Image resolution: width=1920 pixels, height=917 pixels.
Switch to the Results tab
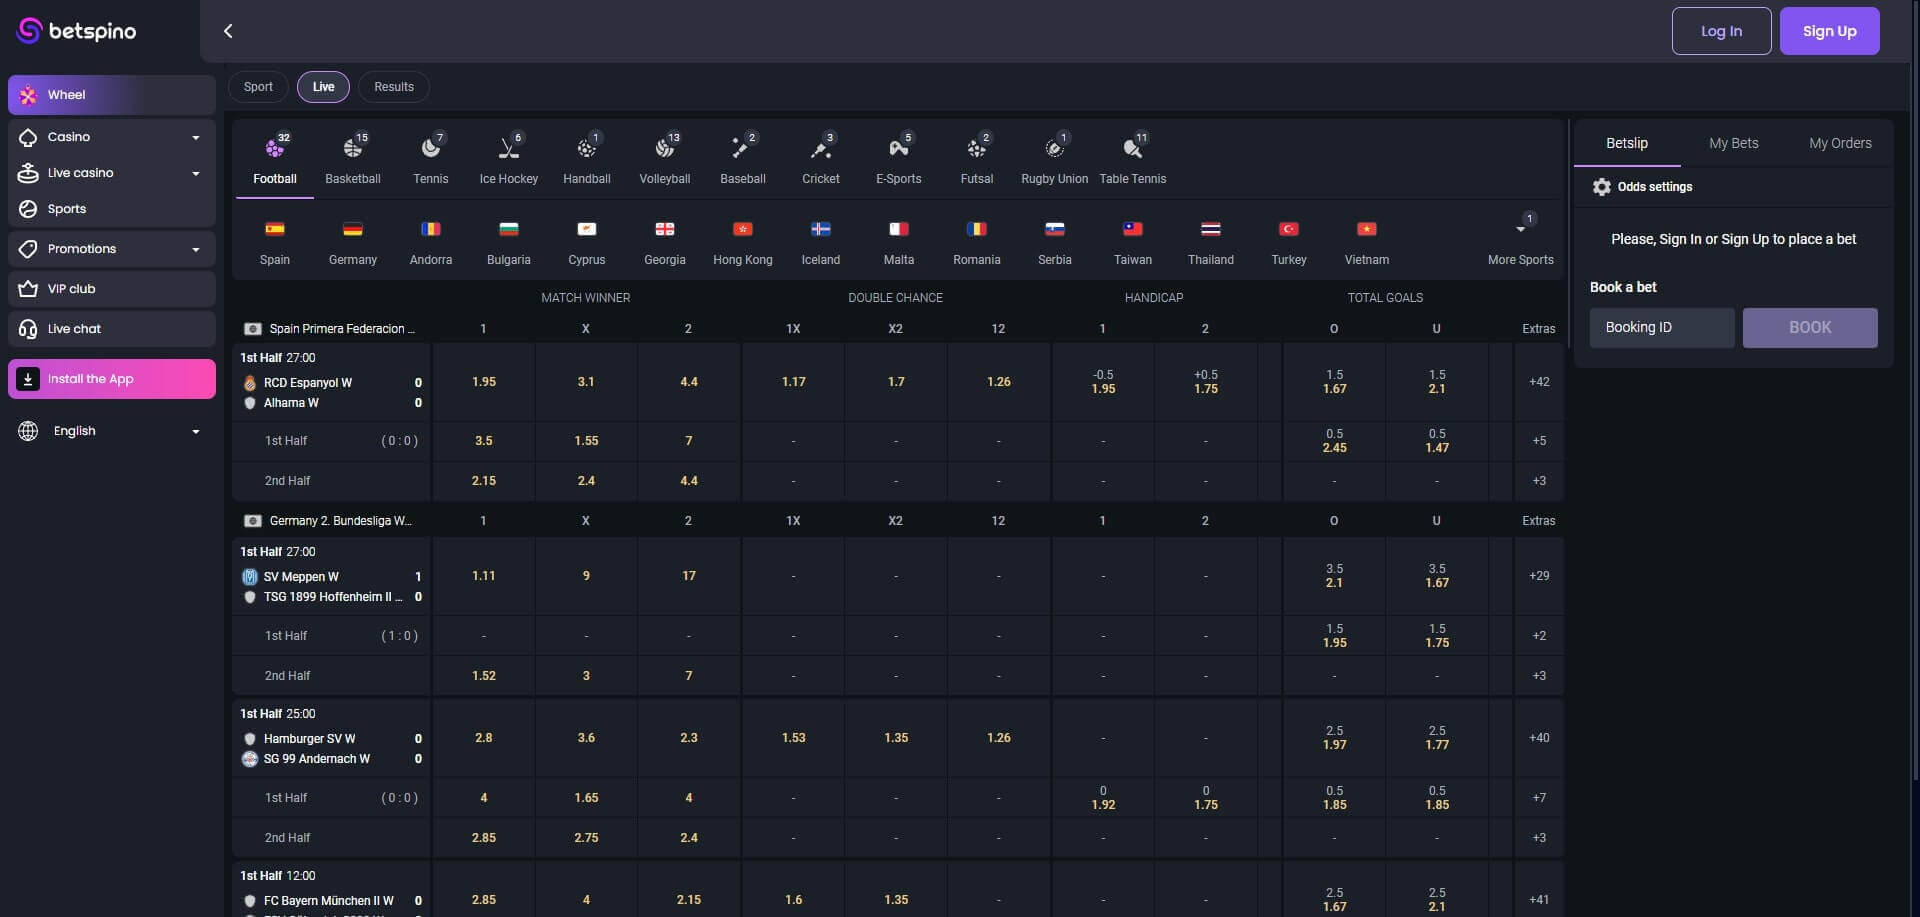coord(393,86)
